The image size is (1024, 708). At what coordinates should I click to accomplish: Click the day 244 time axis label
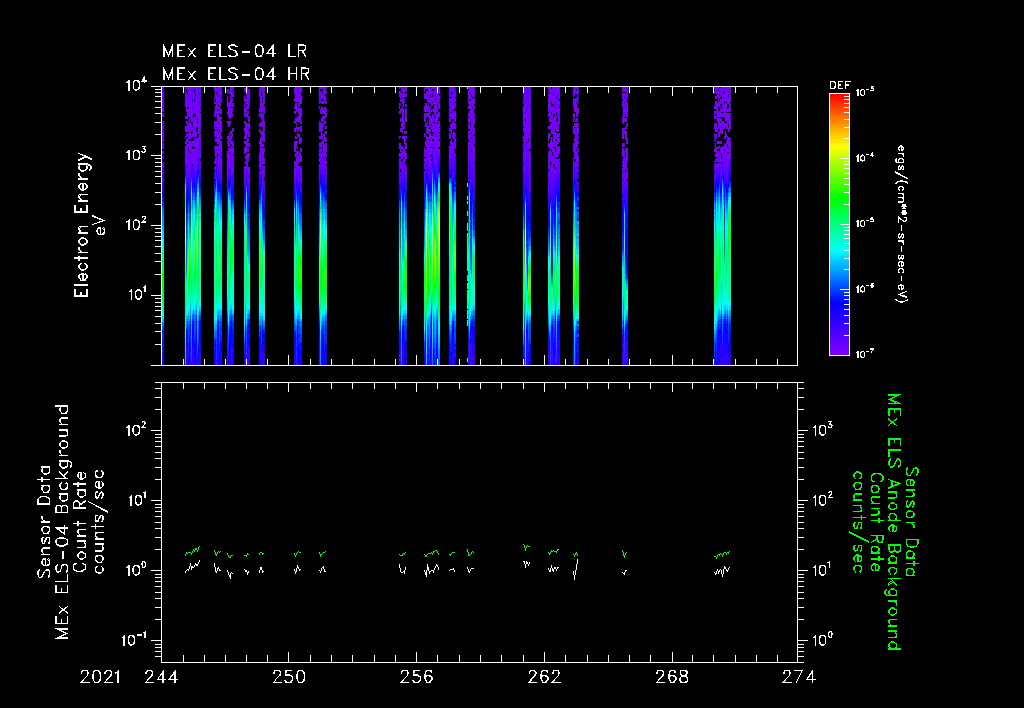tap(161, 677)
